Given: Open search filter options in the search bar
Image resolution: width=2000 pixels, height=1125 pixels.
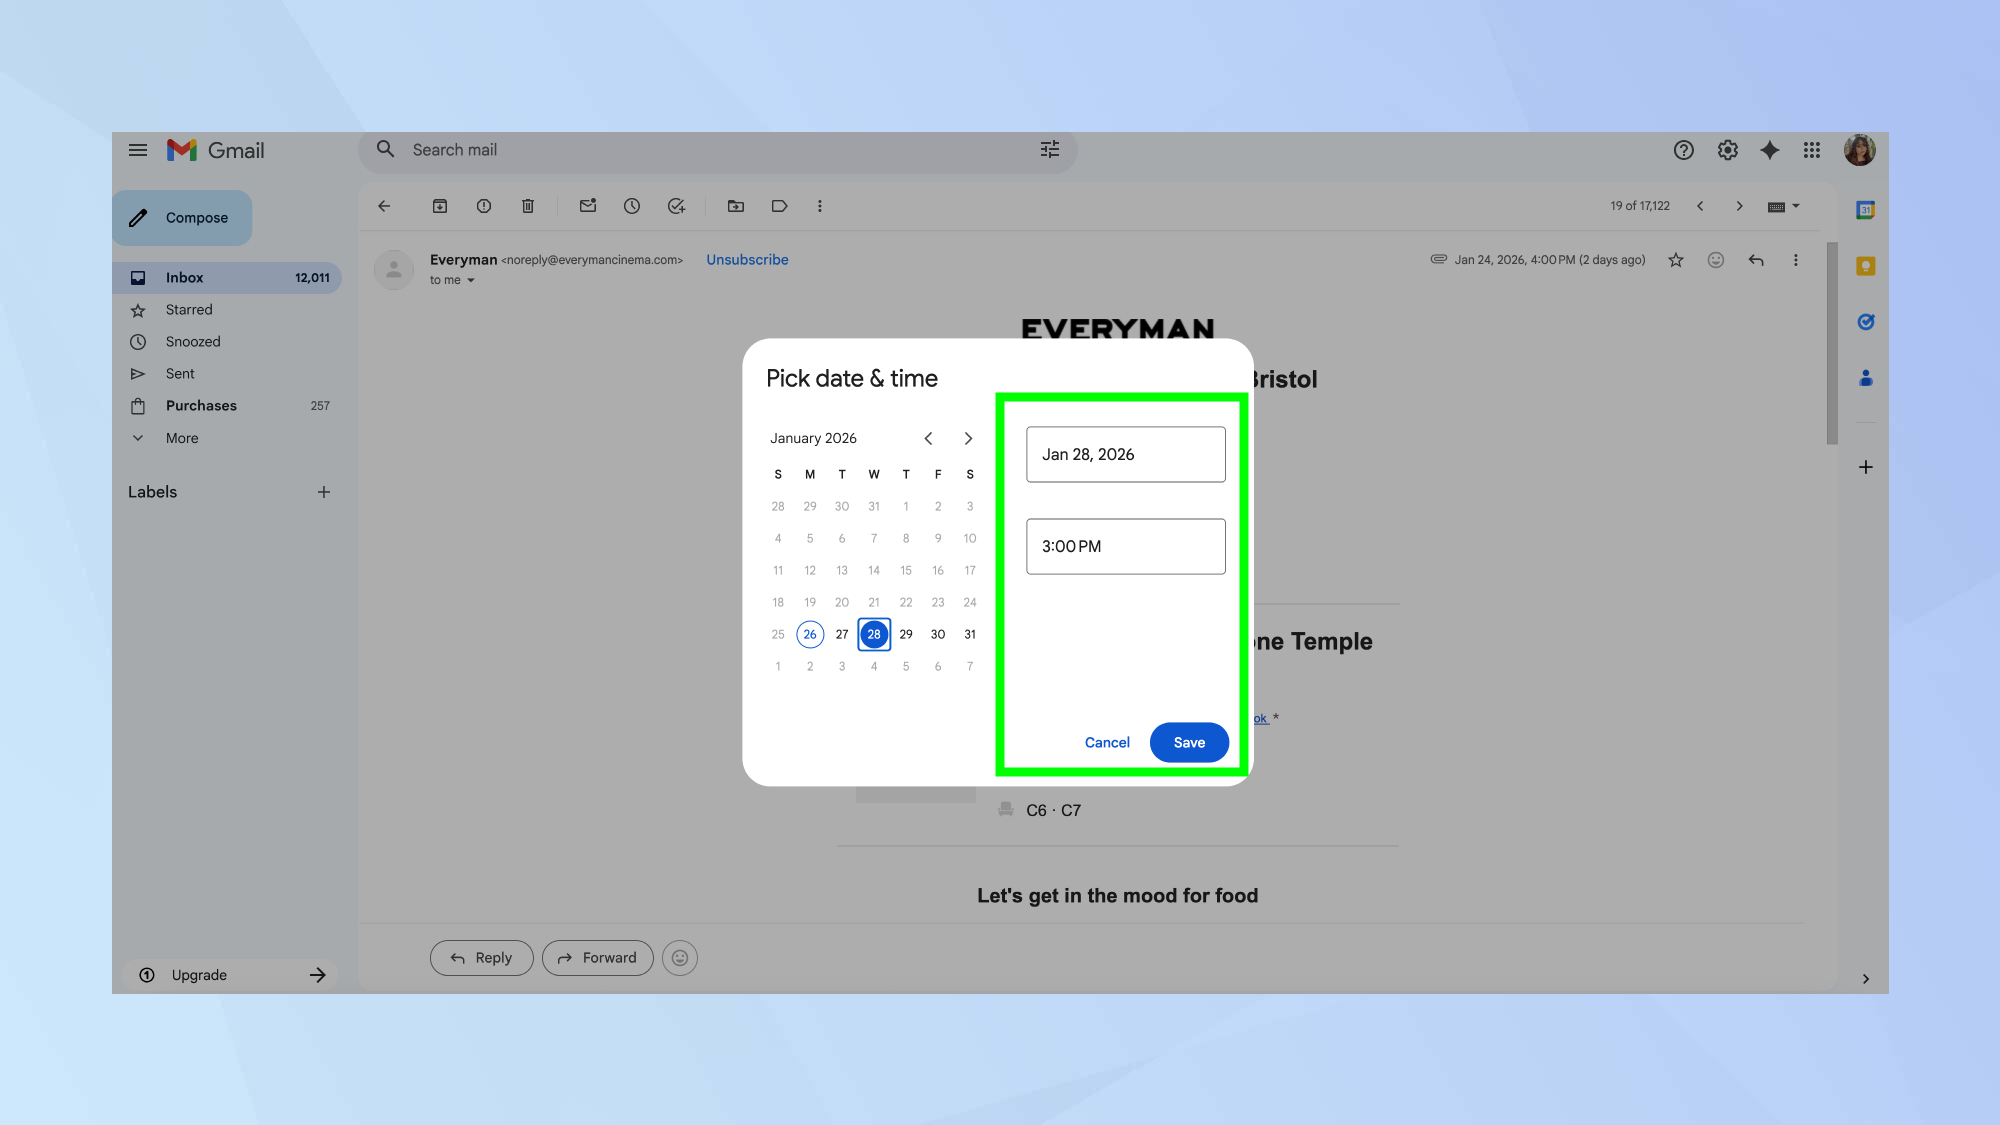Looking at the screenshot, I should tap(1049, 149).
